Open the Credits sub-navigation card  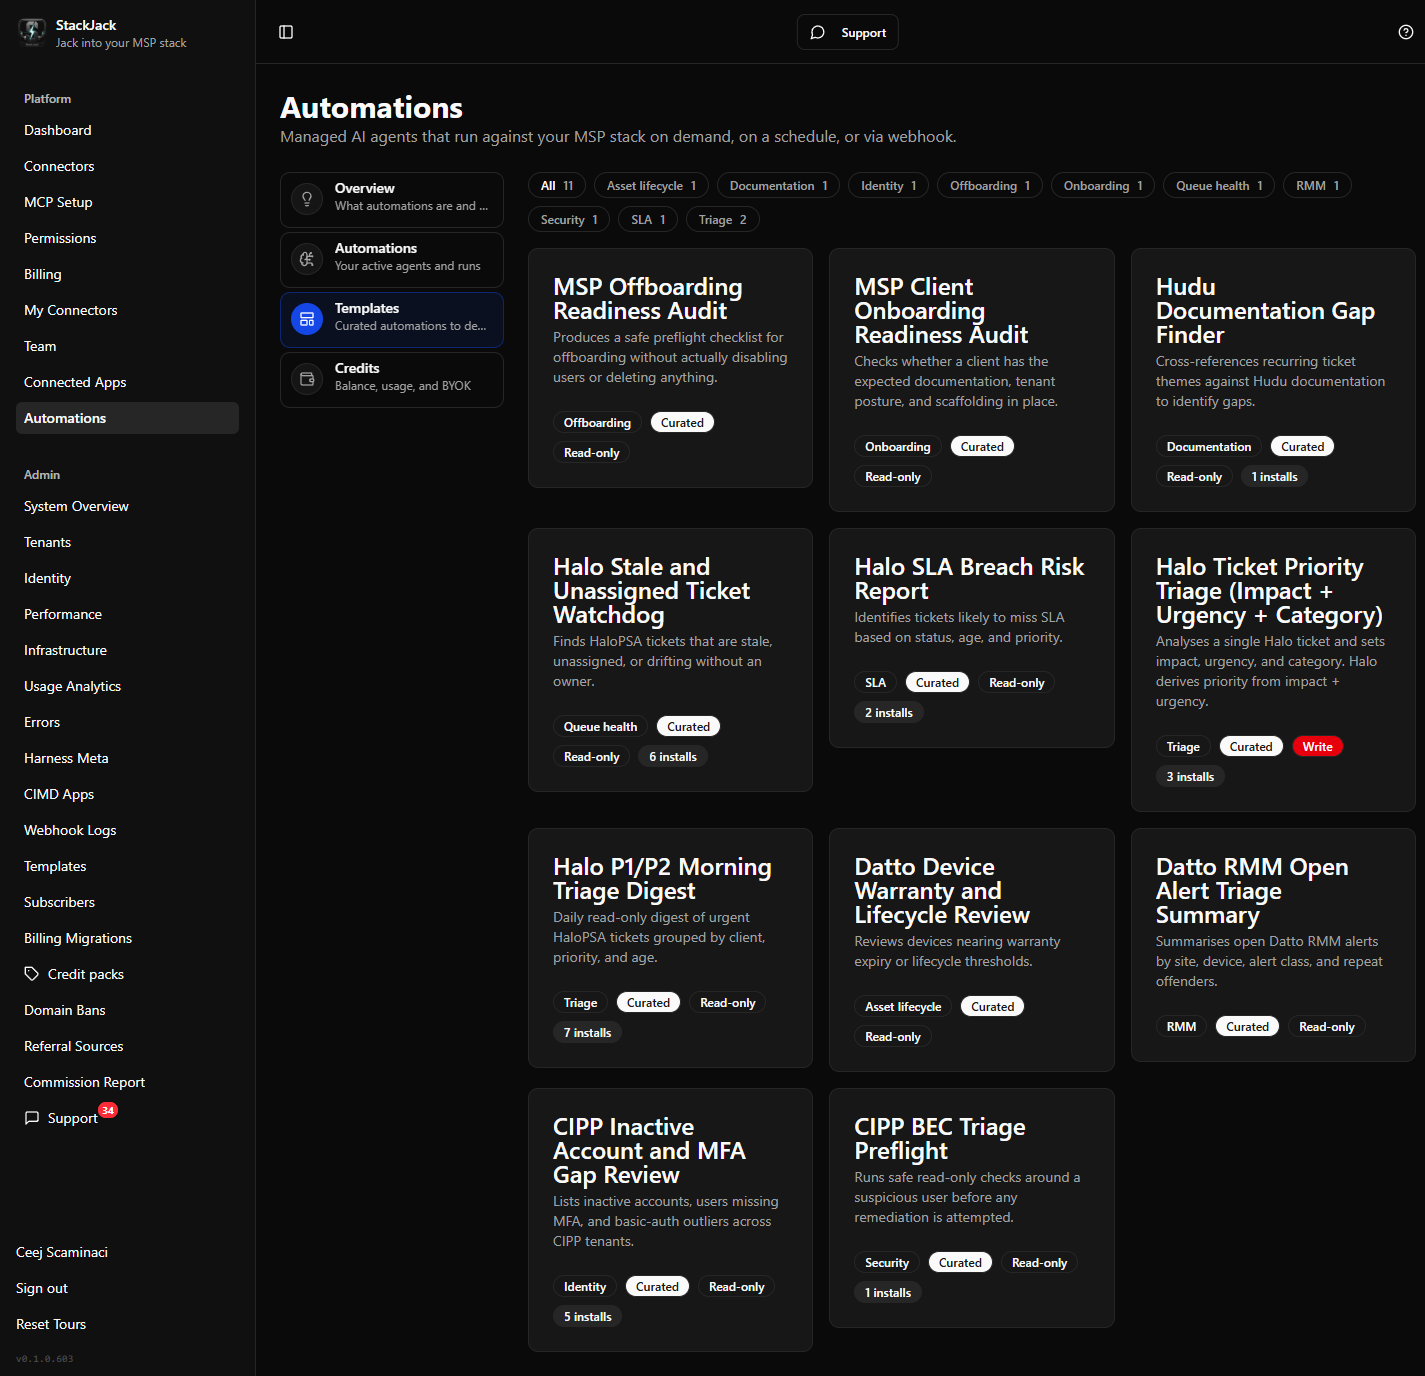[x=392, y=379]
